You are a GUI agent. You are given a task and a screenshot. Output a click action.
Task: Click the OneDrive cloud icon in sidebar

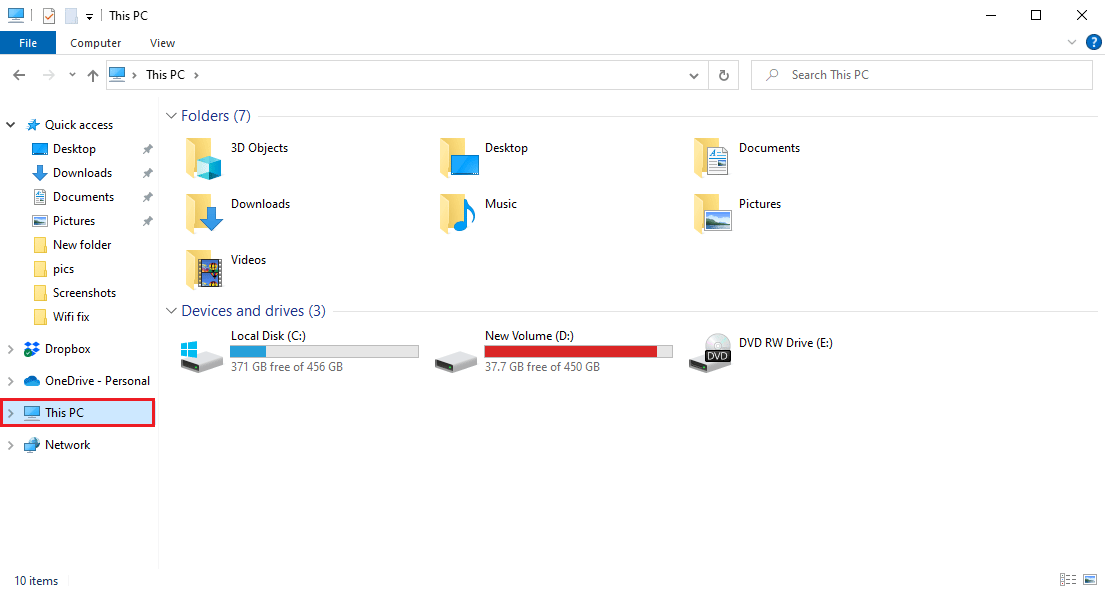tap(32, 381)
